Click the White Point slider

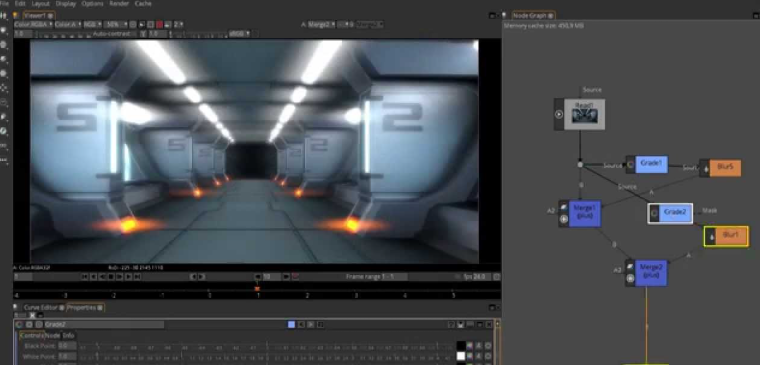pyautogui.click(x=266, y=356)
